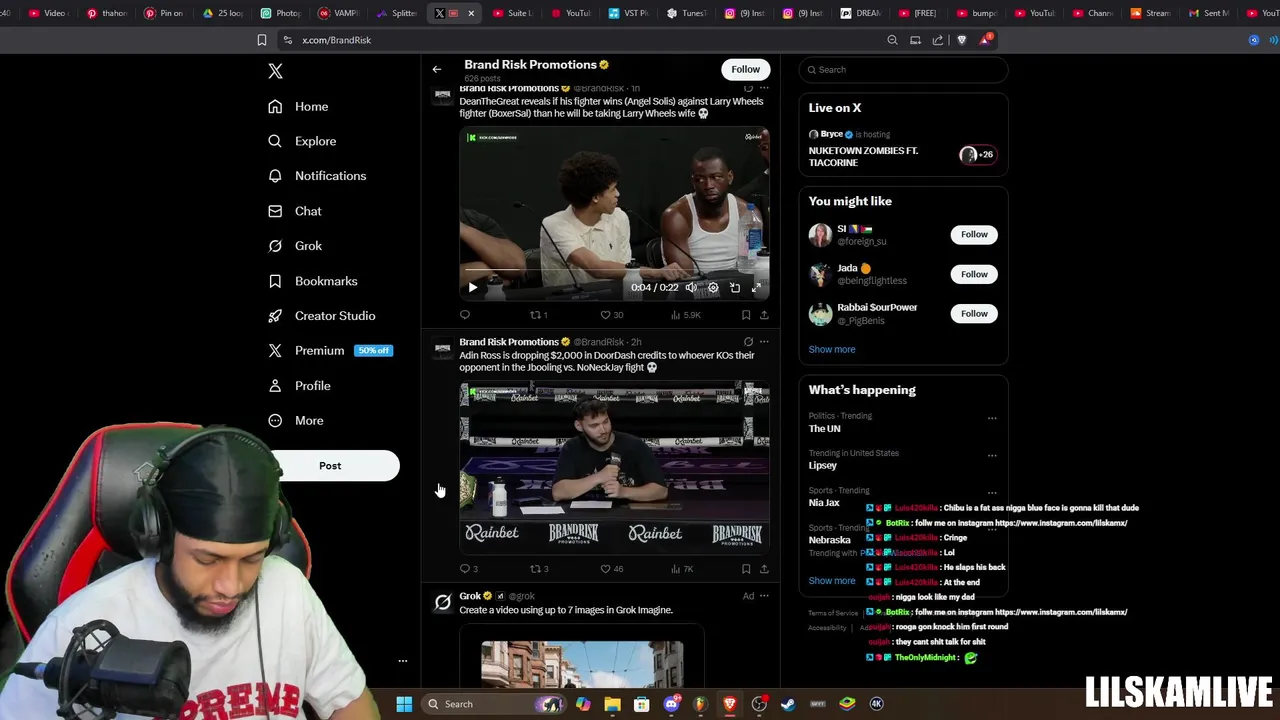This screenshot has width=1280, height=720.
Task: Click the x.com/BrandRisk address bar
Action: pyautogui.click(x=580, y=40)
